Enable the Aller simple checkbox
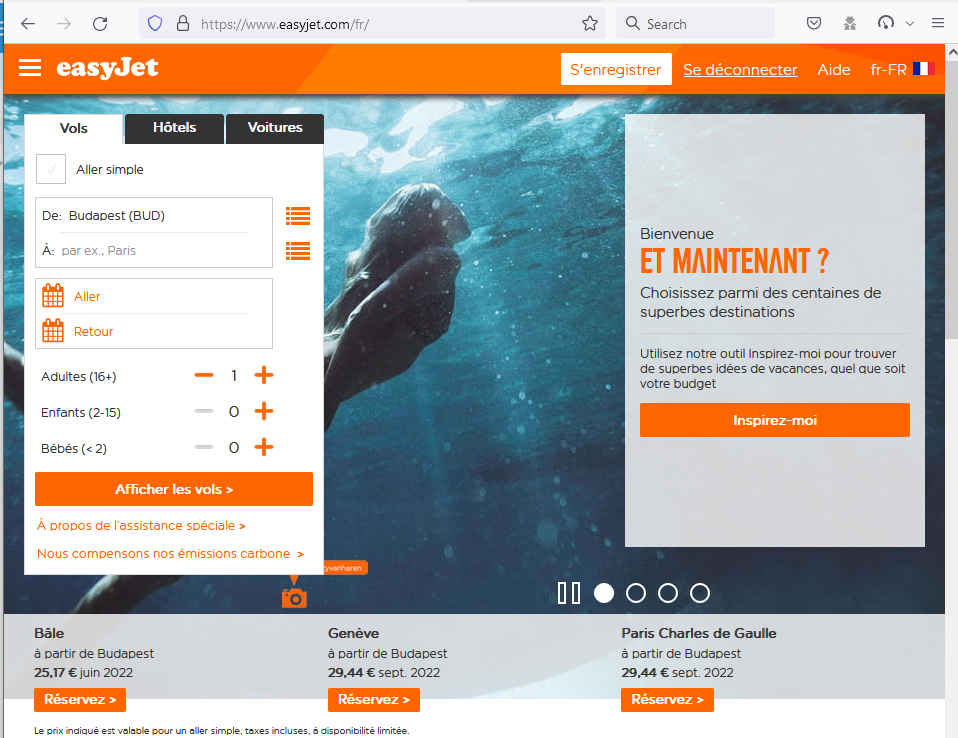958x738 pixels. coord(50,169)
